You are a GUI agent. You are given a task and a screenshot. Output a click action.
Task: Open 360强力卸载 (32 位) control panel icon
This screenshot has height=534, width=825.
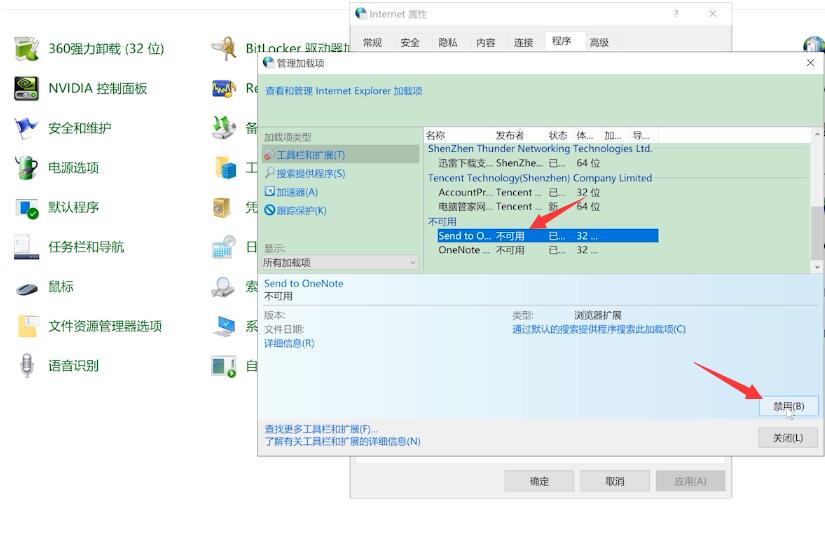point(26,48)
